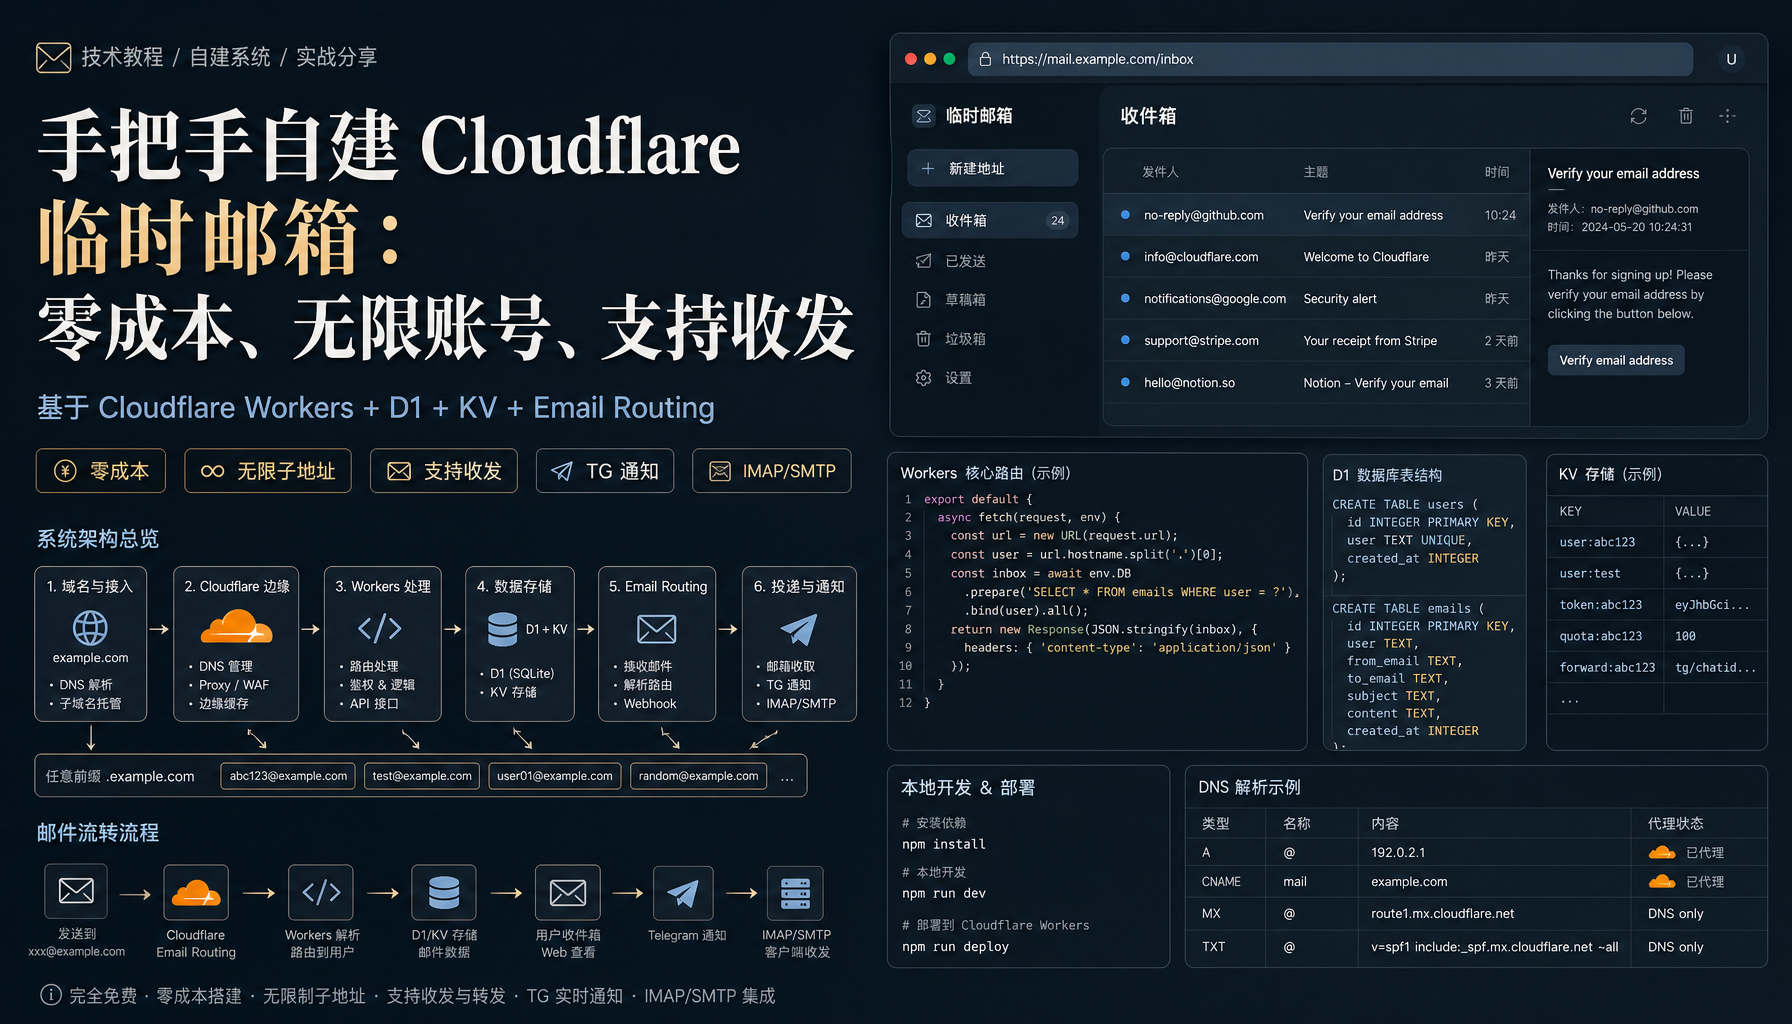Viewport: 1792px width, 1024px height.
Task: Click the trash icon in the 收件箱 header
Action: coord(1686,116)
